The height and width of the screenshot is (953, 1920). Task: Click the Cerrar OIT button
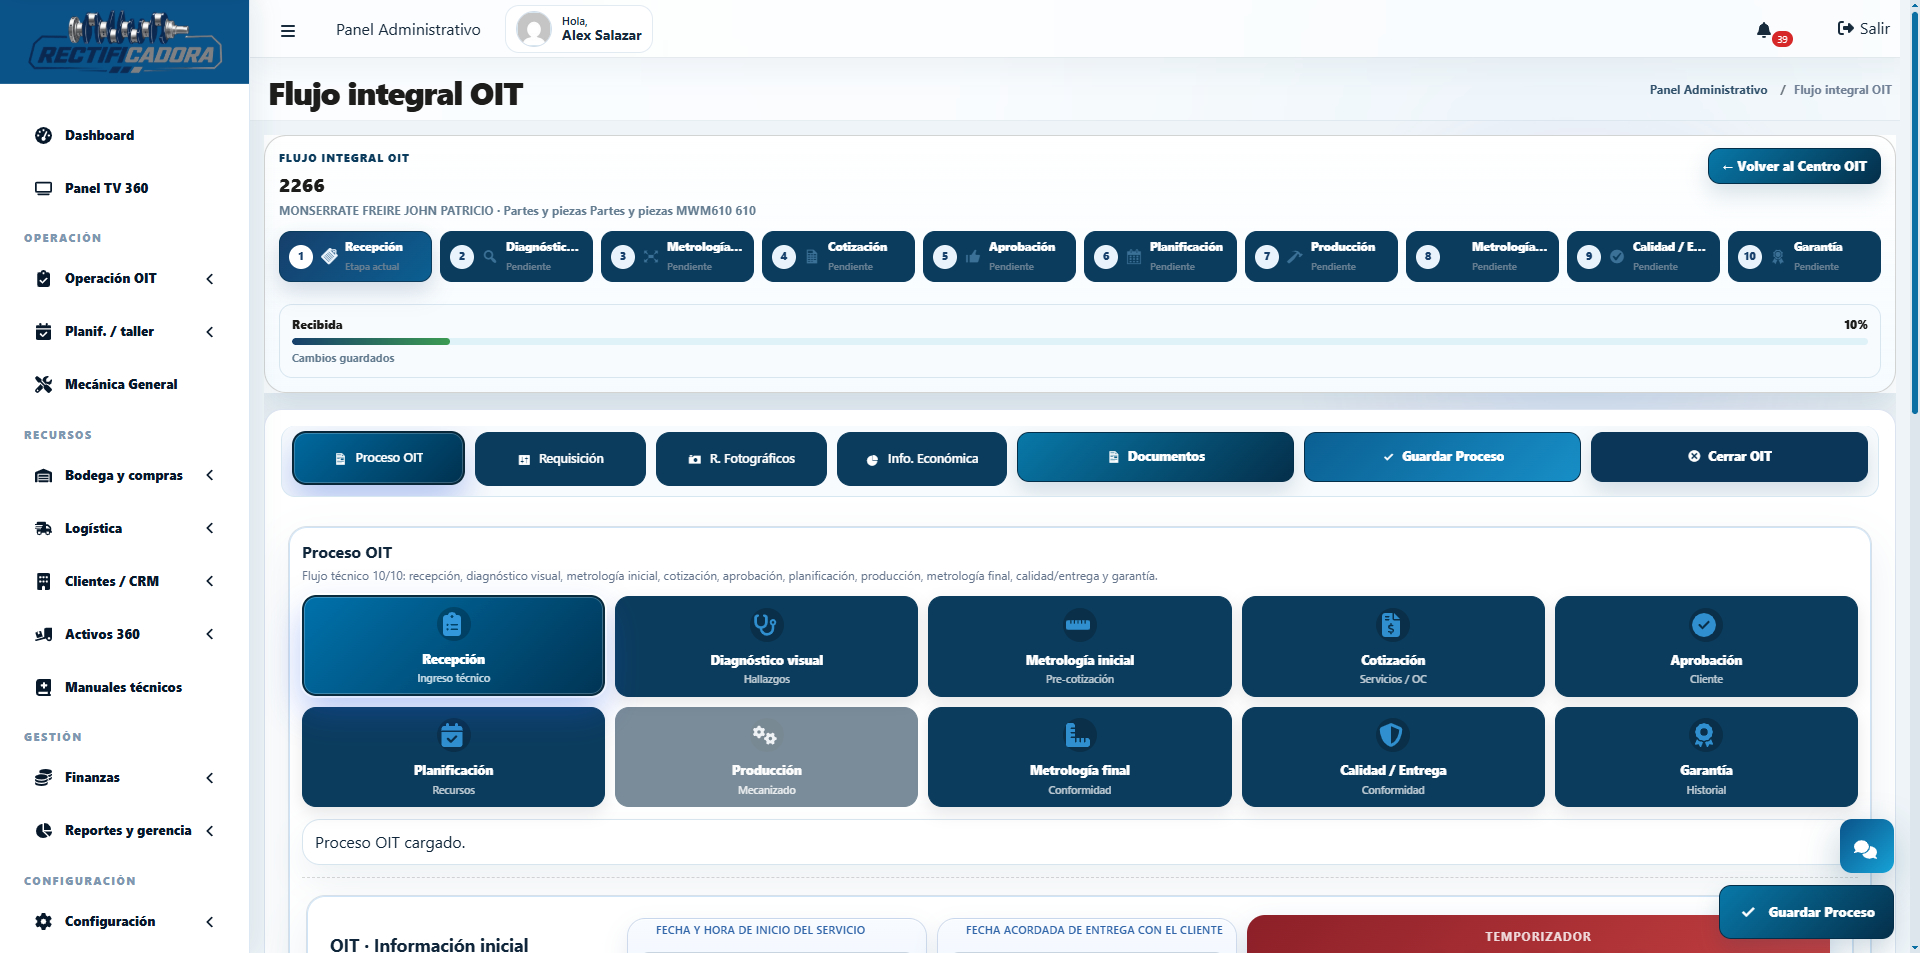pos(1729,456)
